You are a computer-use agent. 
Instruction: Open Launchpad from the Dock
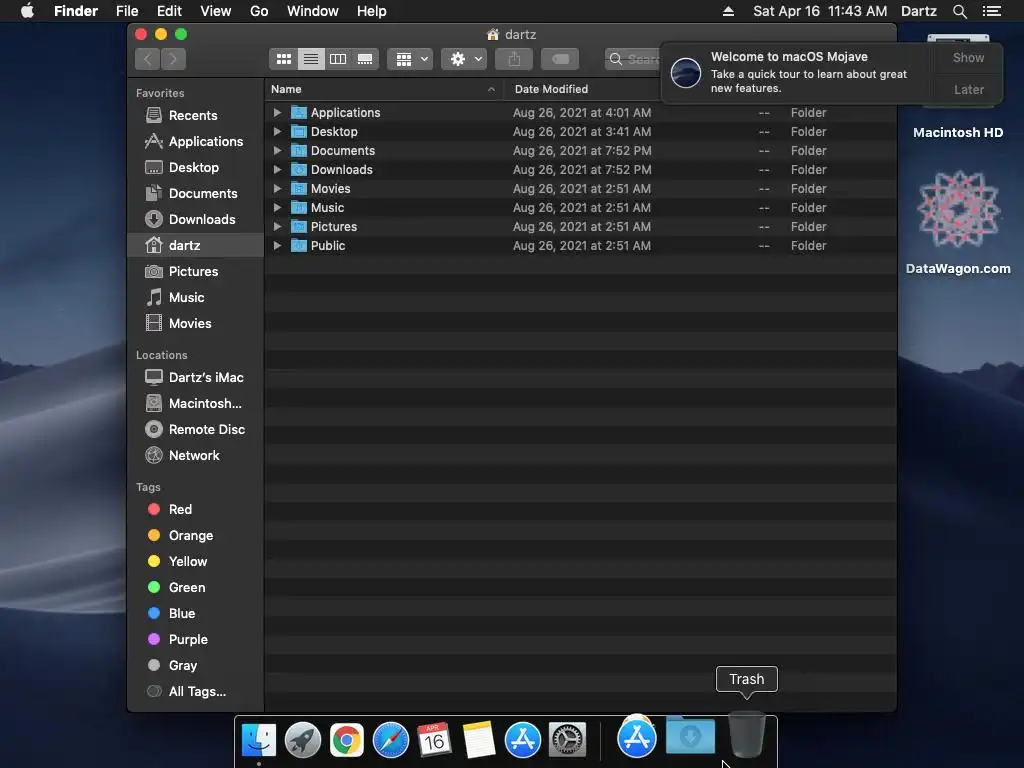tap(303, 740)
